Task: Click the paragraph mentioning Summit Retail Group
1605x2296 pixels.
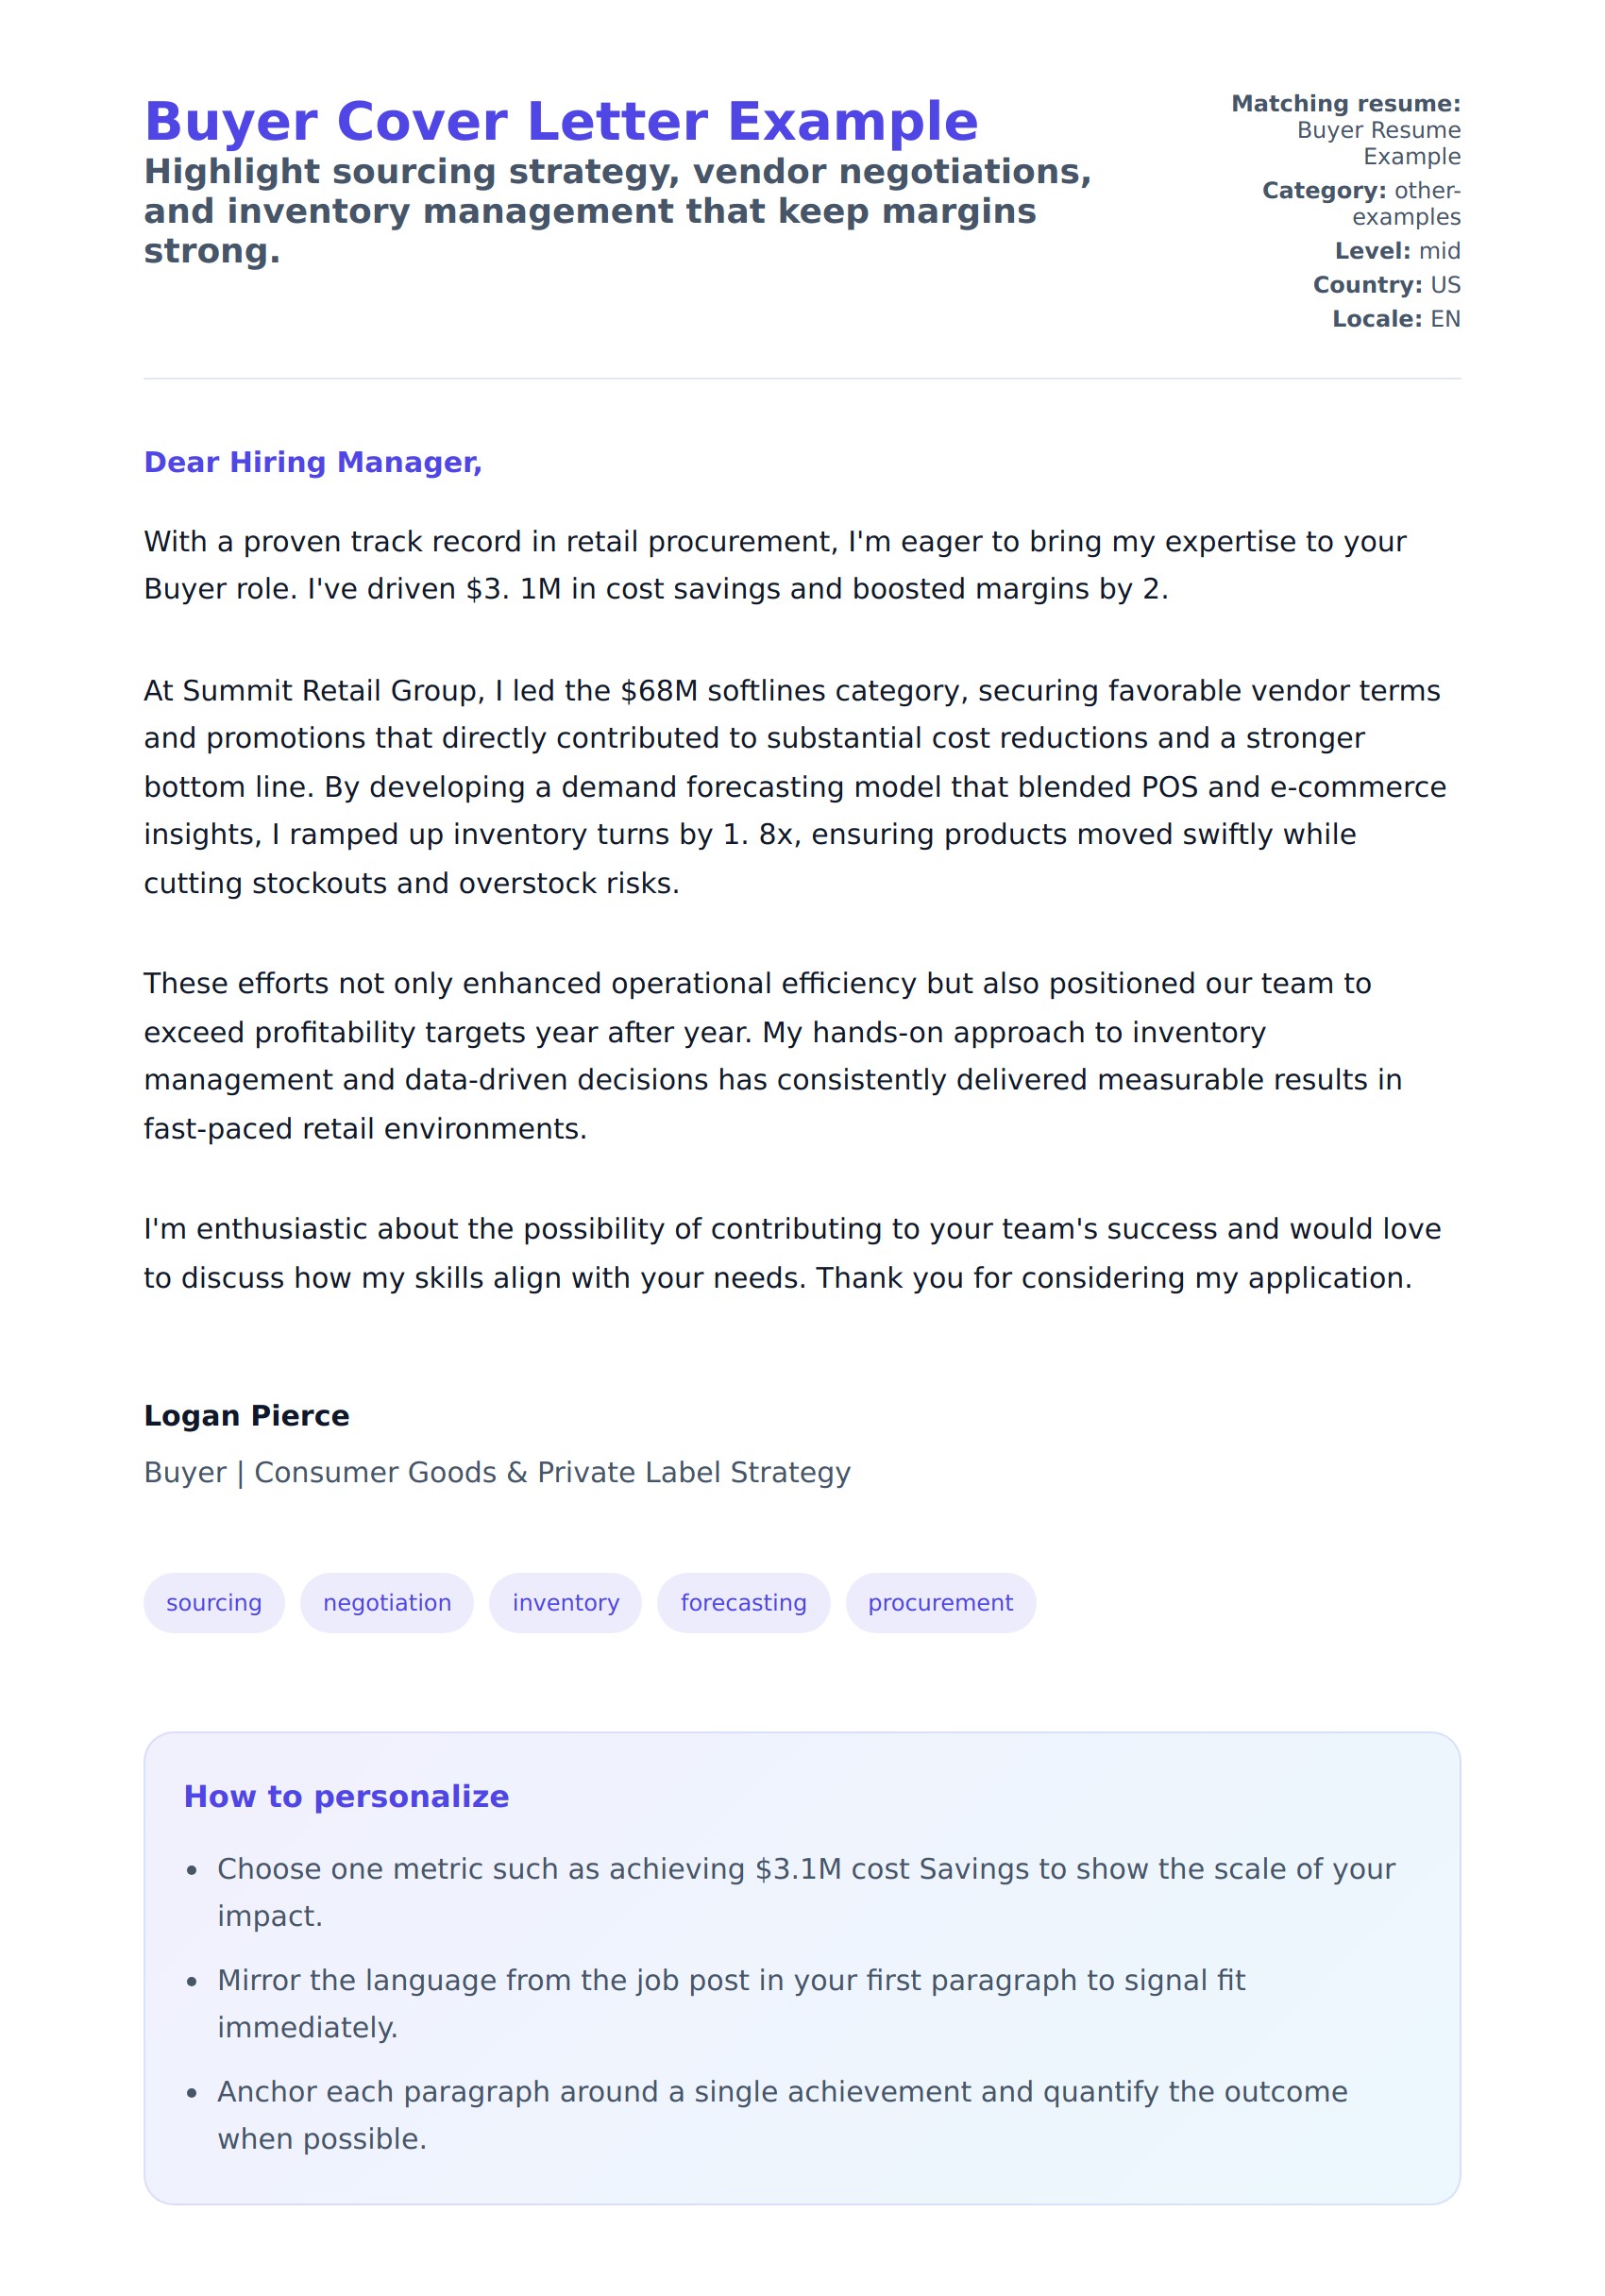Action: [x=795, y=787]
